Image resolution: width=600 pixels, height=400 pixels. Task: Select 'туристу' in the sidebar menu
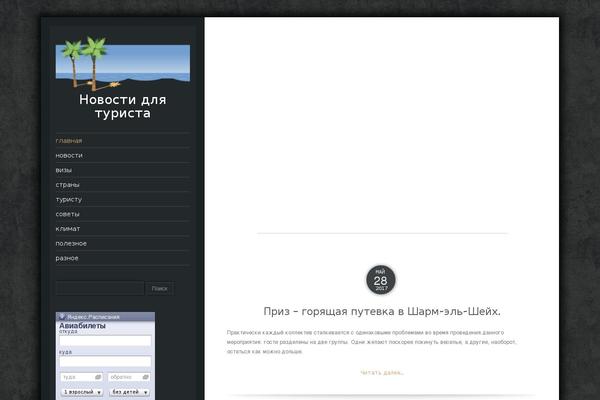click(69, 199)
